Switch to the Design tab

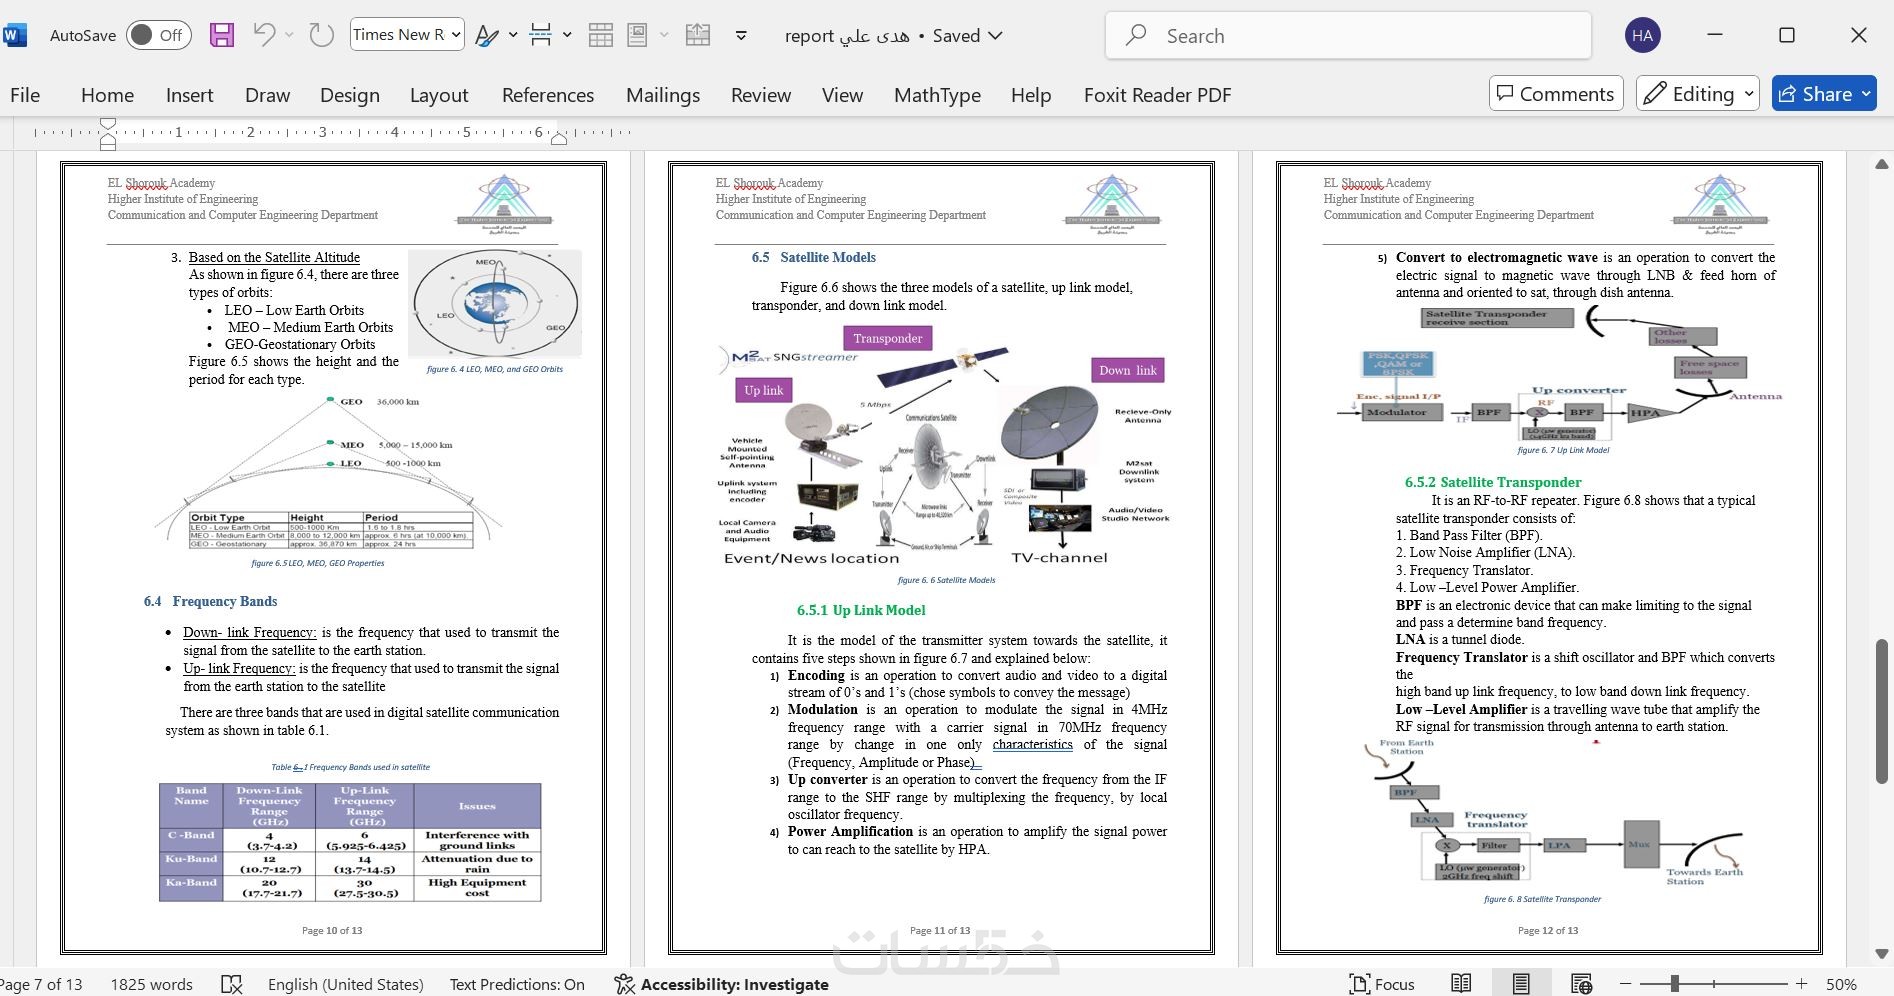click(350, 95)
